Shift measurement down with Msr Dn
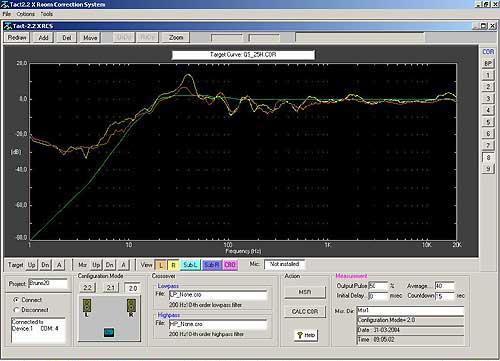Image resolution: width=500 pixels, height=361 pixels. (110, 265)
